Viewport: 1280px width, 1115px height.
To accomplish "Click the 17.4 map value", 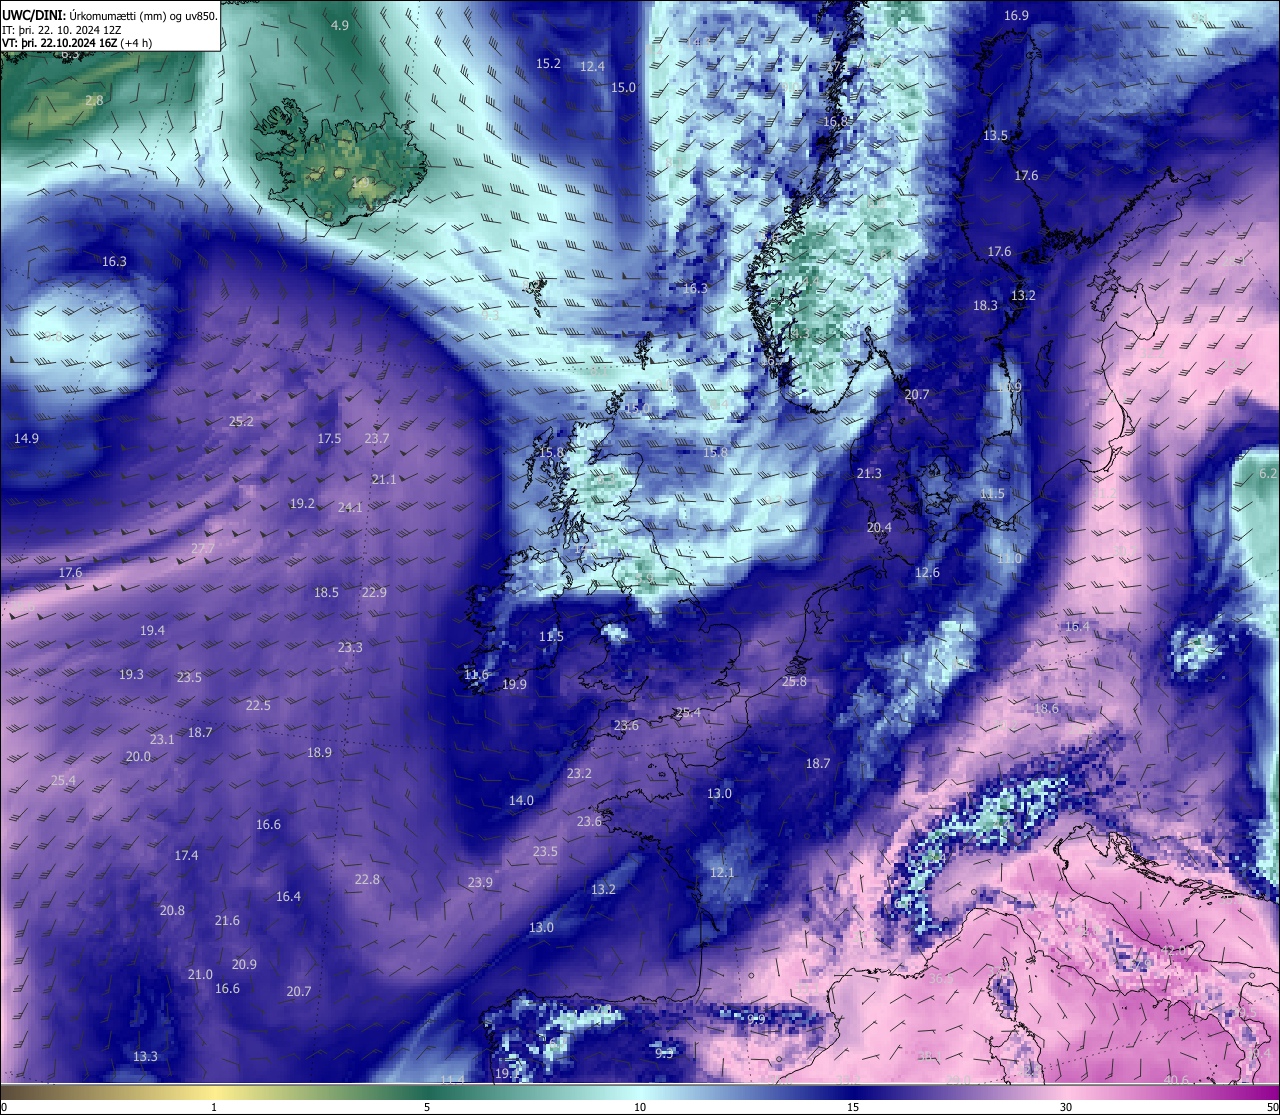I will [x=186, y=855].
